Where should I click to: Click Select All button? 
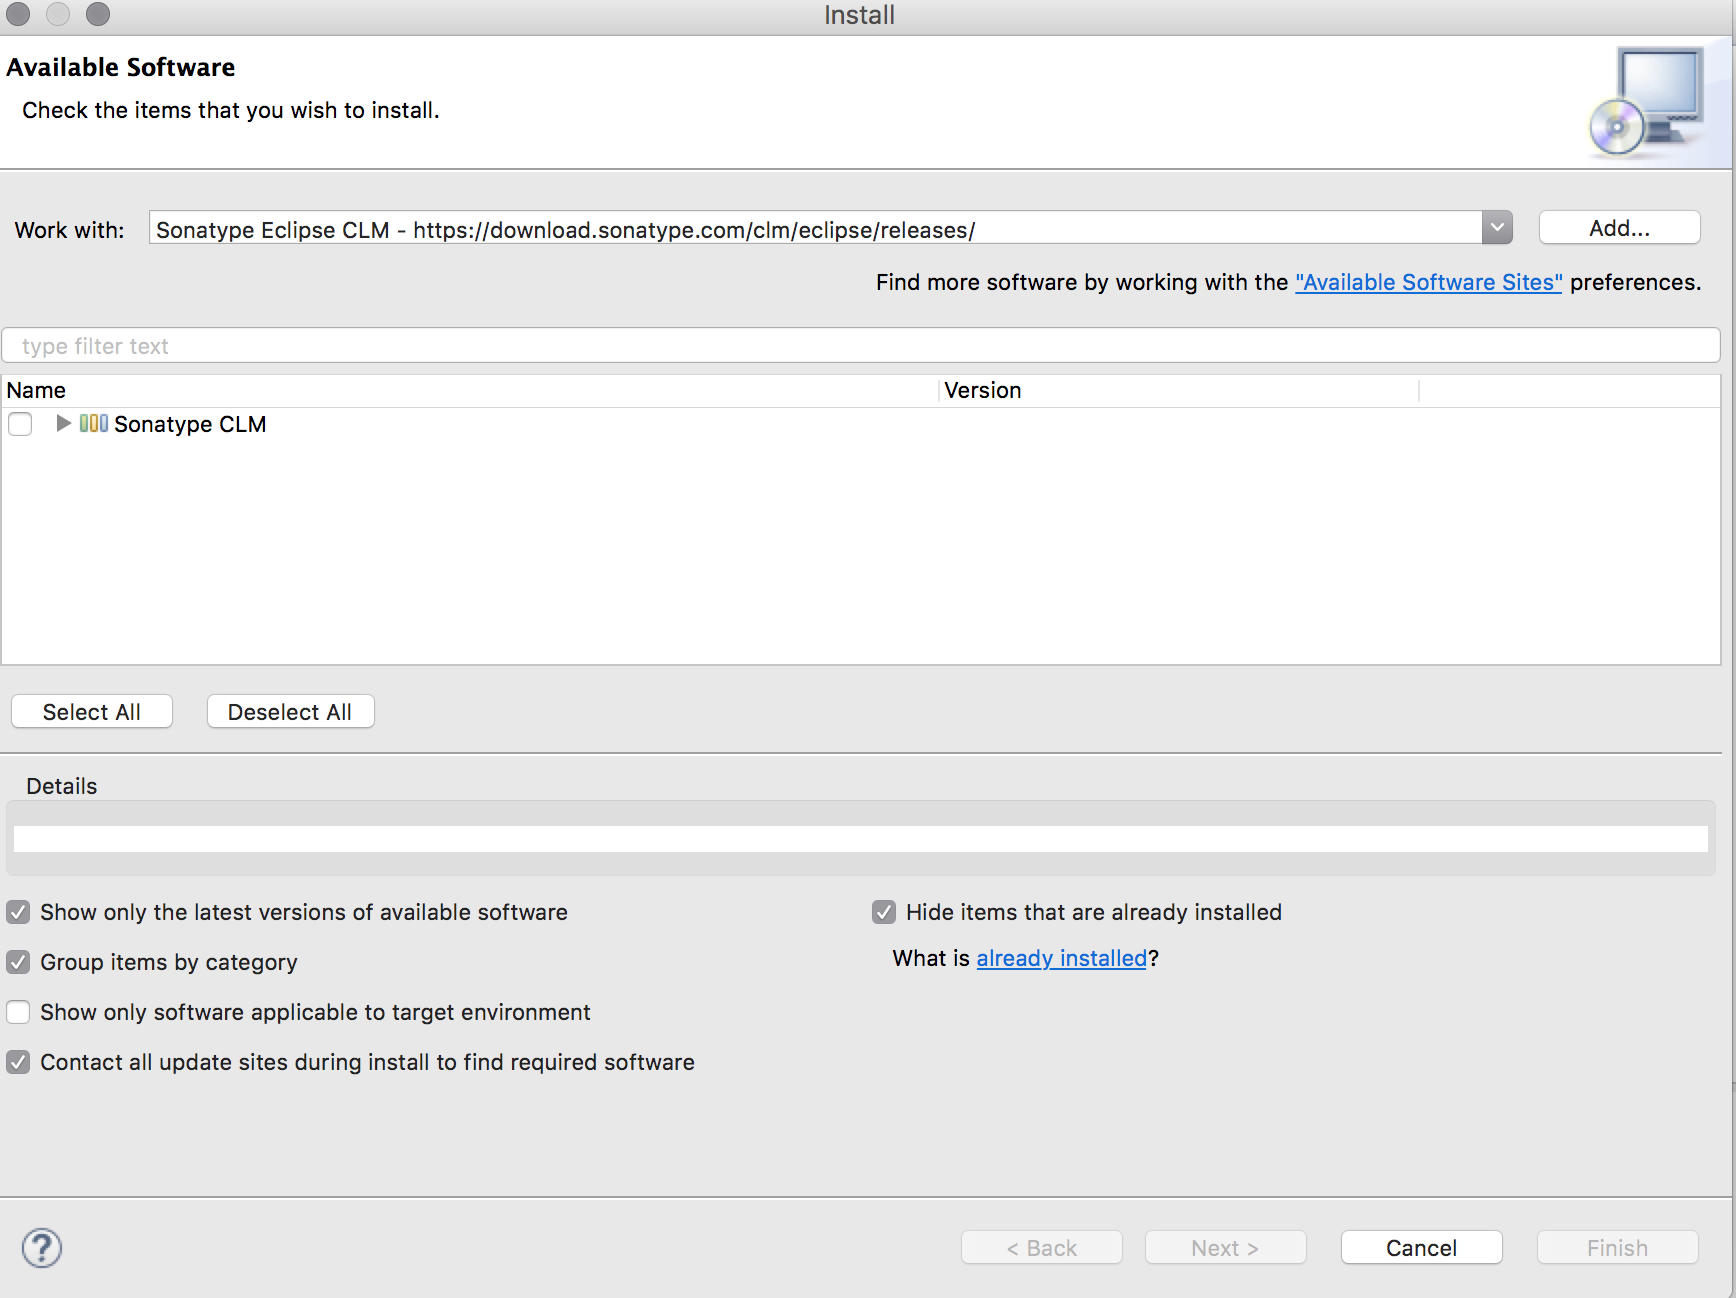tap(92, 712)
